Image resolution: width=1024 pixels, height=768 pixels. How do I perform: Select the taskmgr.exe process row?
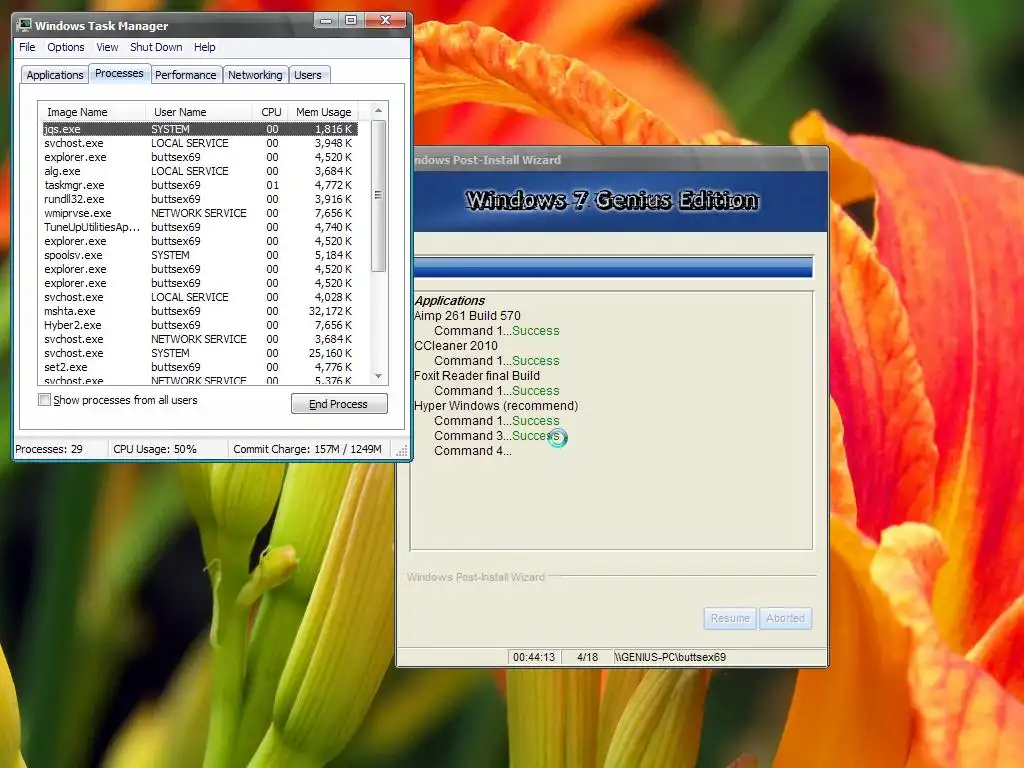tap(200, 185)
